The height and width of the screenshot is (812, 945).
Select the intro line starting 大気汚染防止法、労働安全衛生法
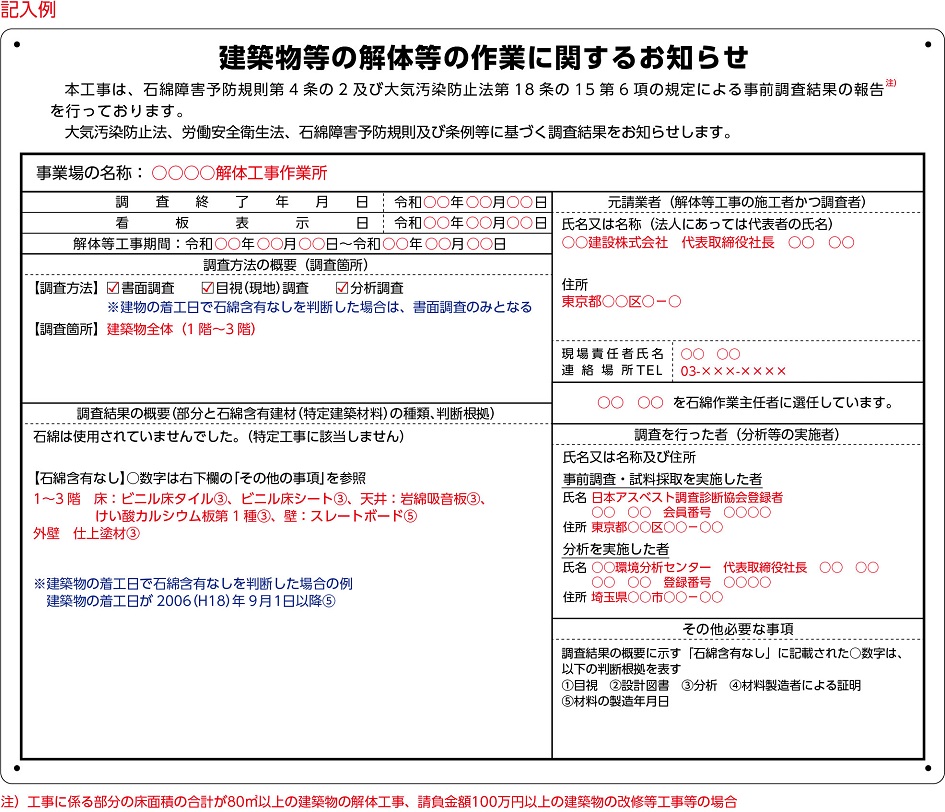(398, 132)
